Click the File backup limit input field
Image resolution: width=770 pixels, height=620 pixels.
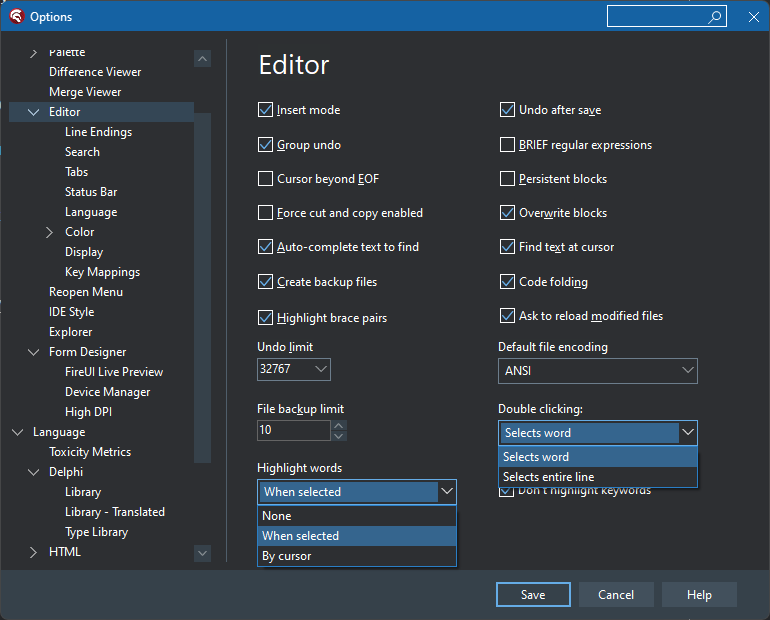[294, 430]
